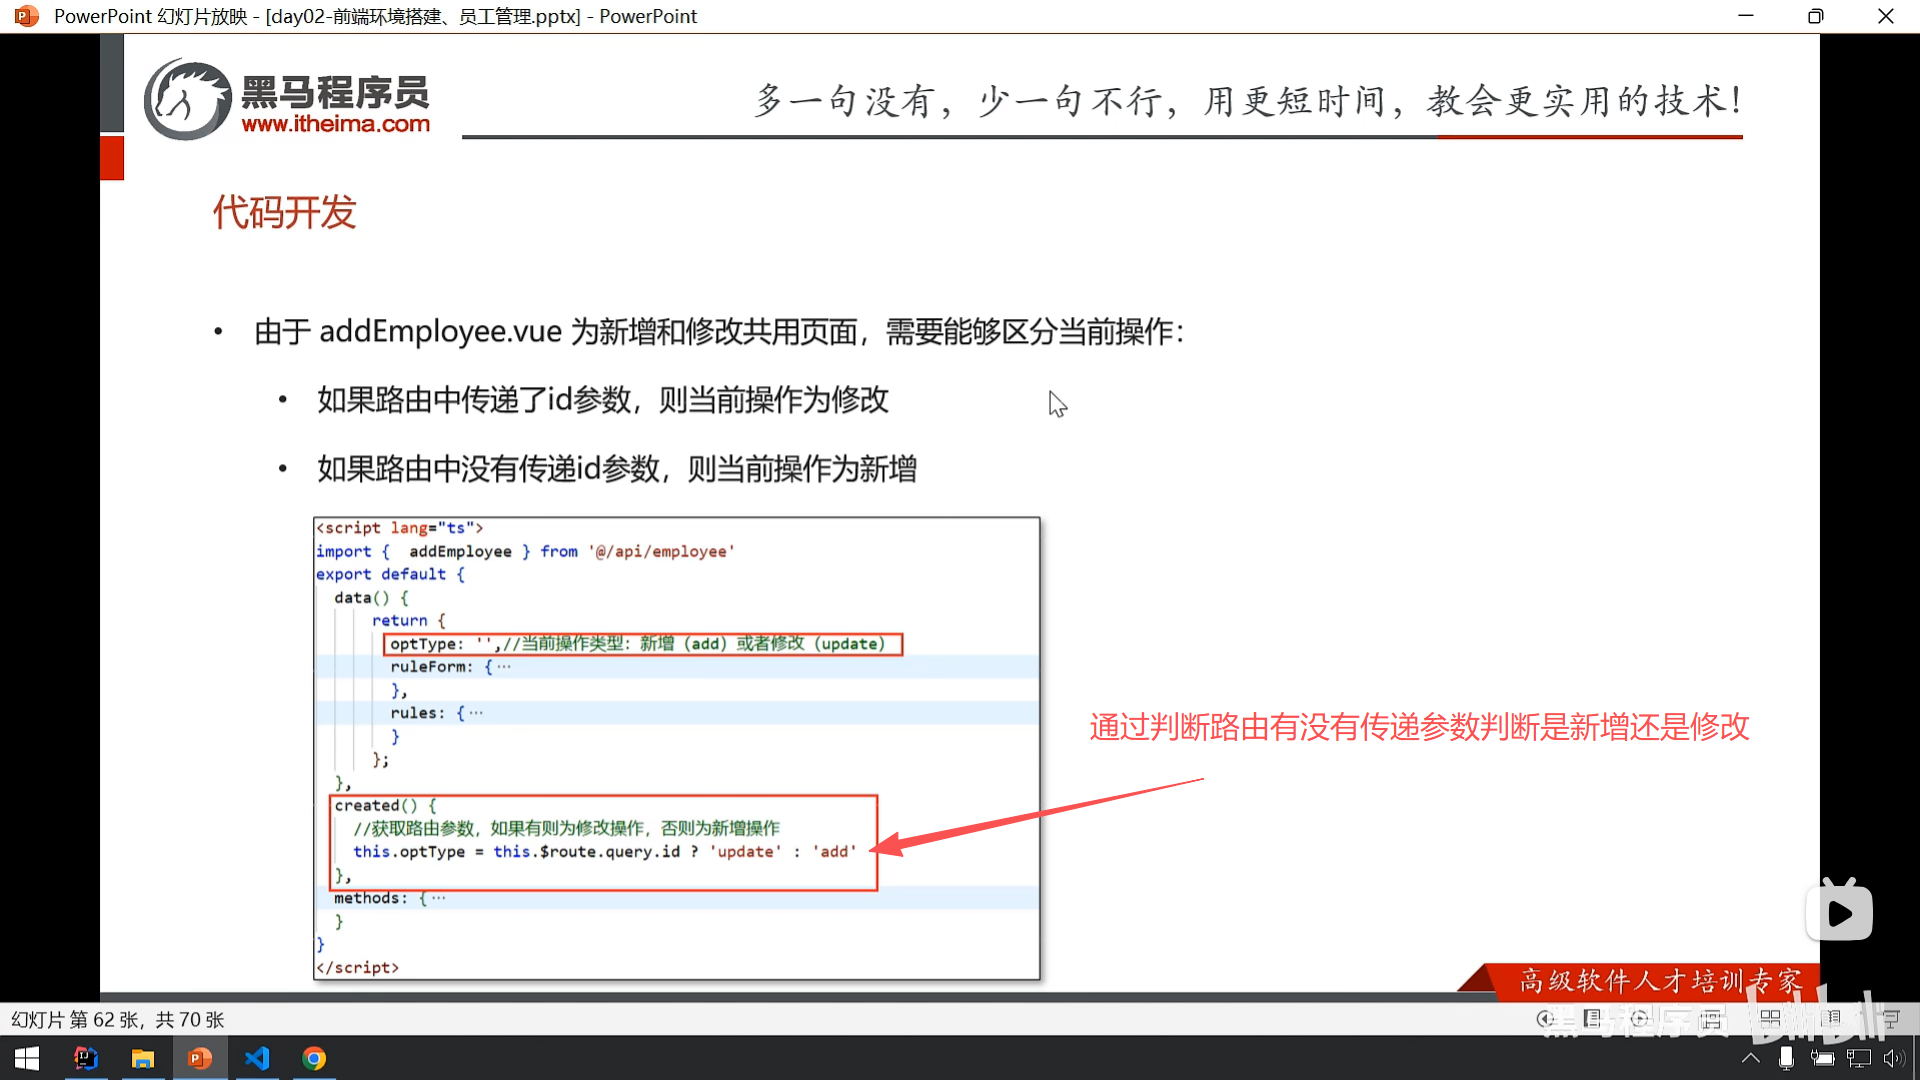Image resolution: width=1920 pixels, height=1080 pixels.
Task: Restore down the PowerPoint window
Action: click(x=1815, y=16)
